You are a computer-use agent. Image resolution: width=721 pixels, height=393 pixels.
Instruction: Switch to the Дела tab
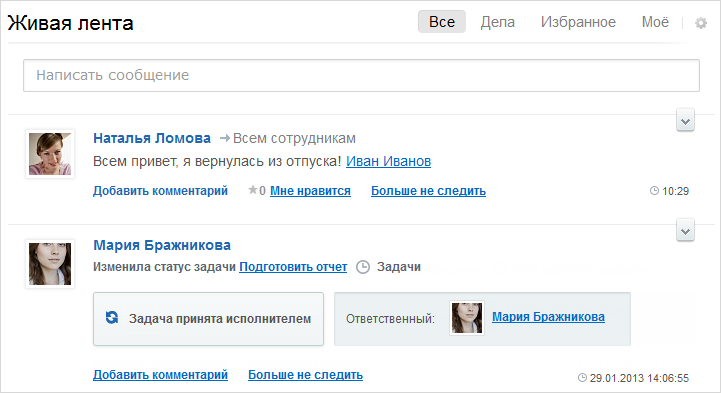(x=498, y=22)
